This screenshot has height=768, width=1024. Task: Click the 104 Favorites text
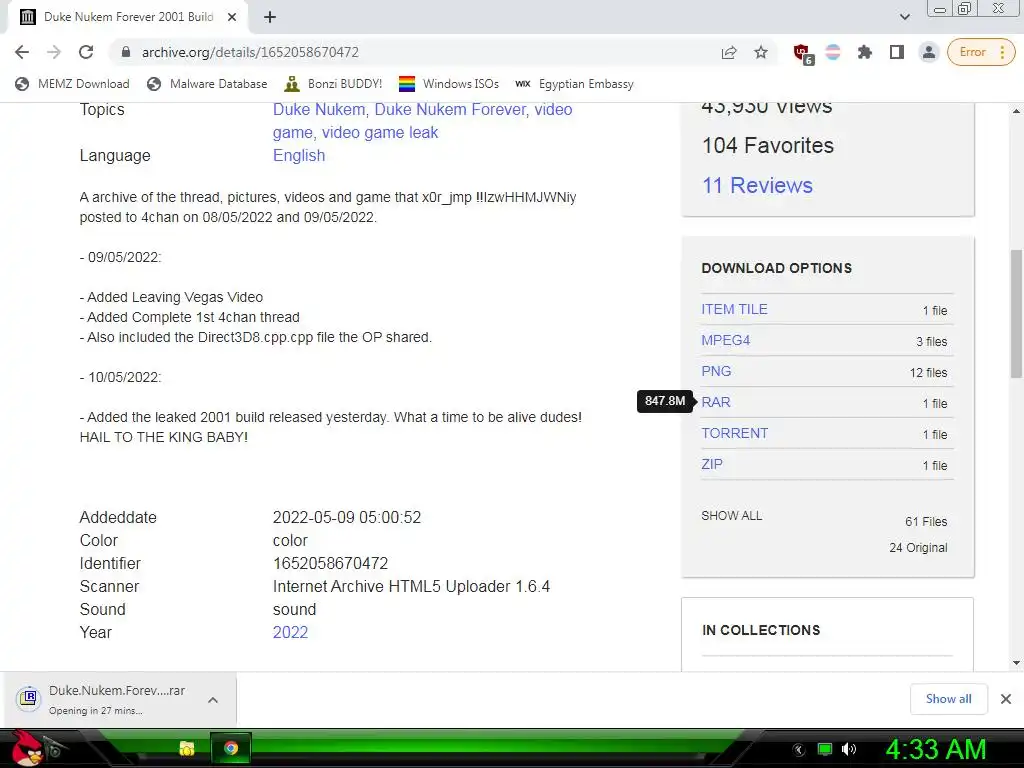[x=768, y=146]
